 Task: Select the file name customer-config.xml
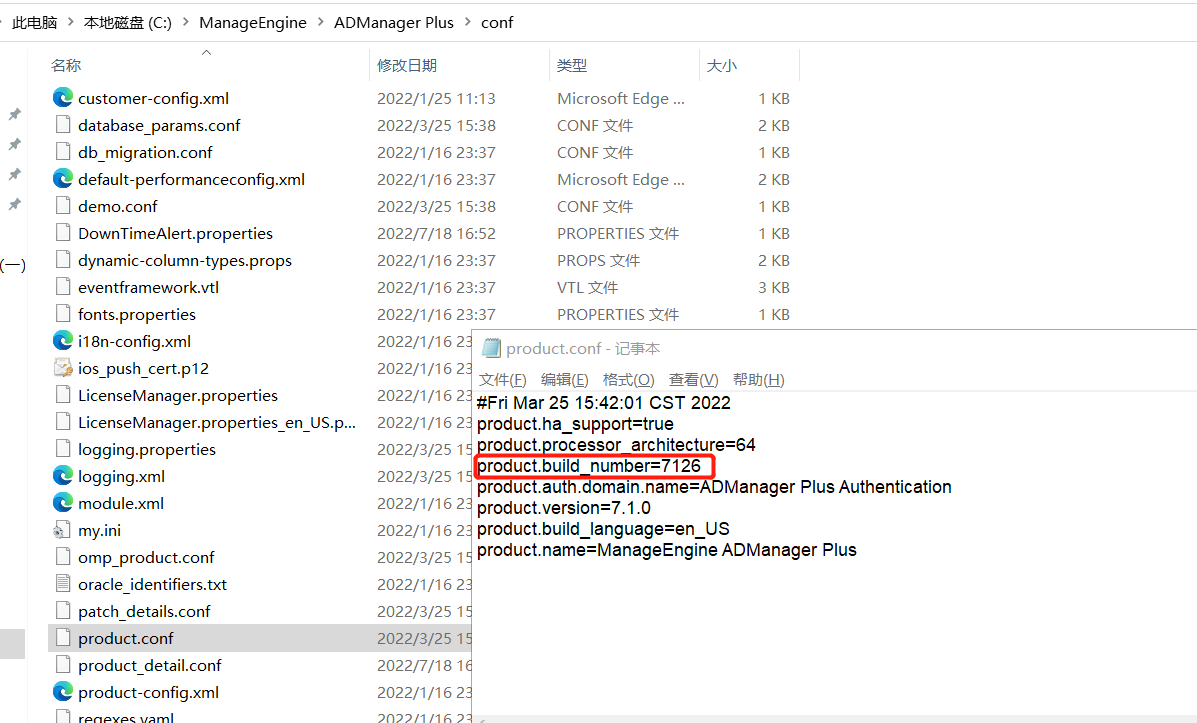point(153,98)
